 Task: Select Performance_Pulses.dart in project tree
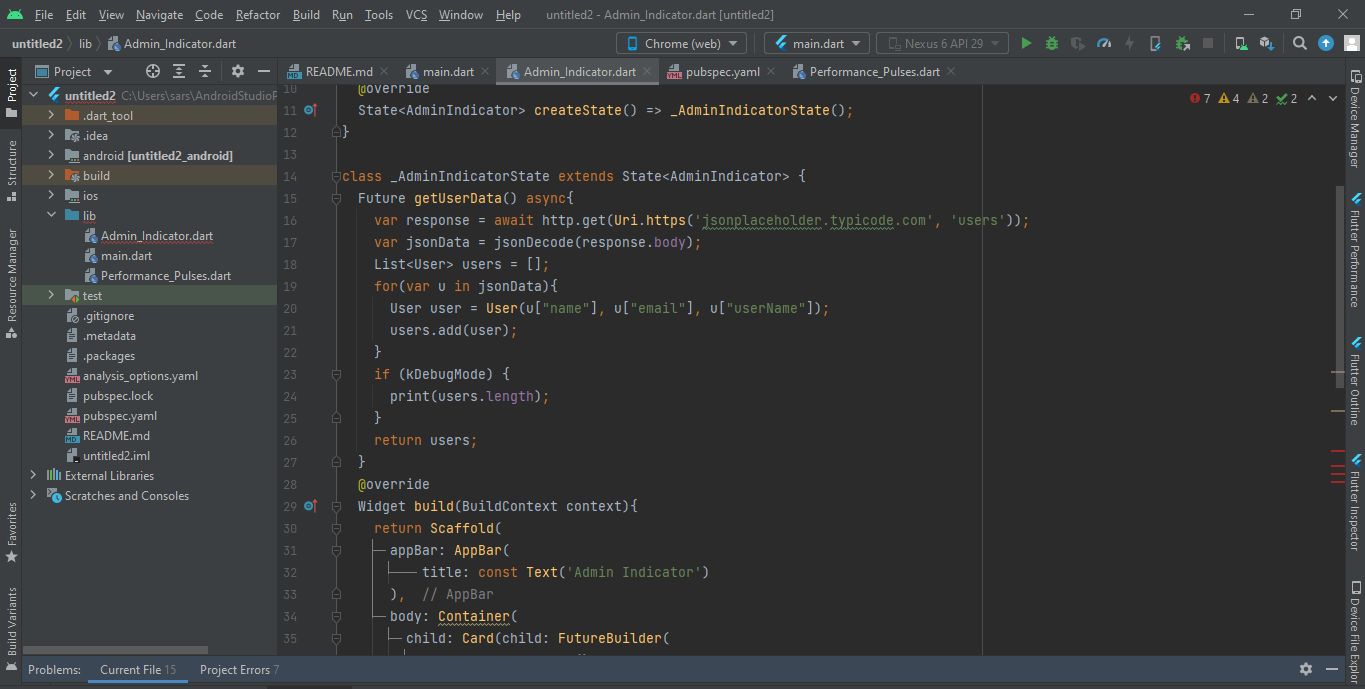(x=166, y=276)
